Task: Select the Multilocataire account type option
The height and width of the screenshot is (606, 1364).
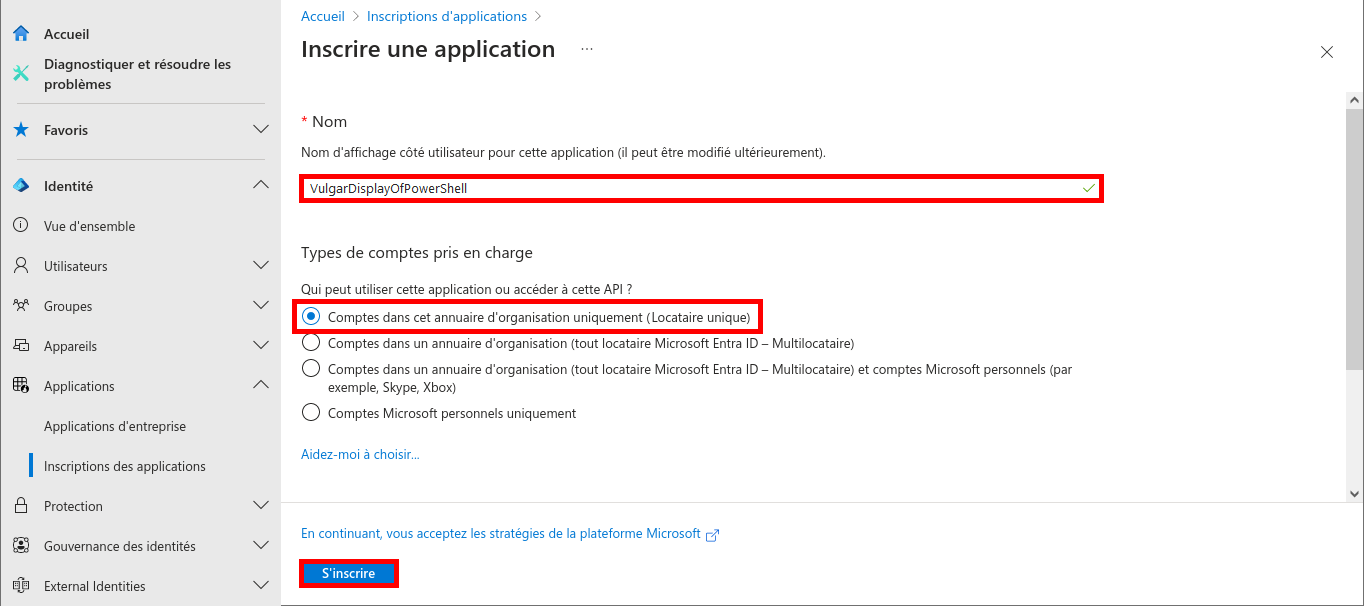Action: click(311, 341)
